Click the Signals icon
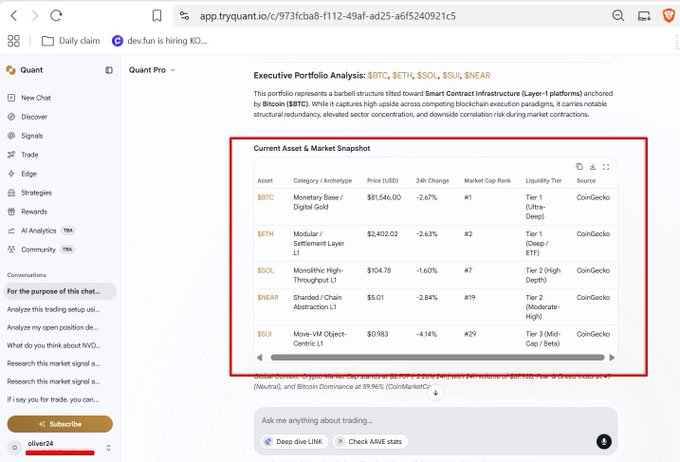The width and height of the screenshot is (680, 462). (12, 136)
